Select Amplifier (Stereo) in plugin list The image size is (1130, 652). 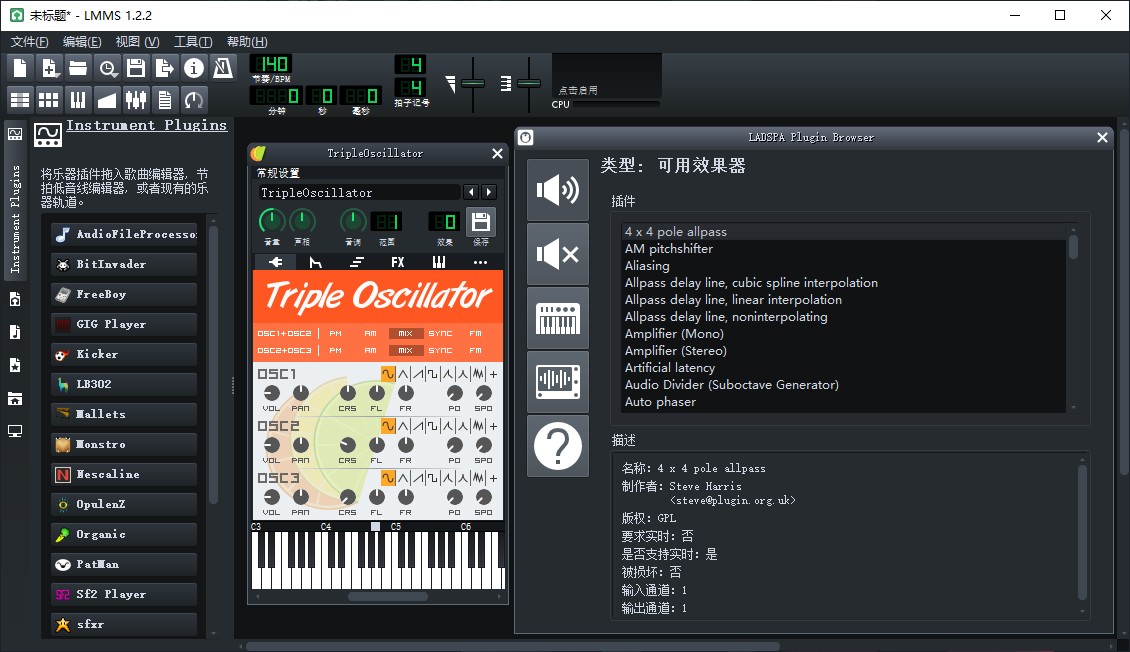[x=844, y=351]
